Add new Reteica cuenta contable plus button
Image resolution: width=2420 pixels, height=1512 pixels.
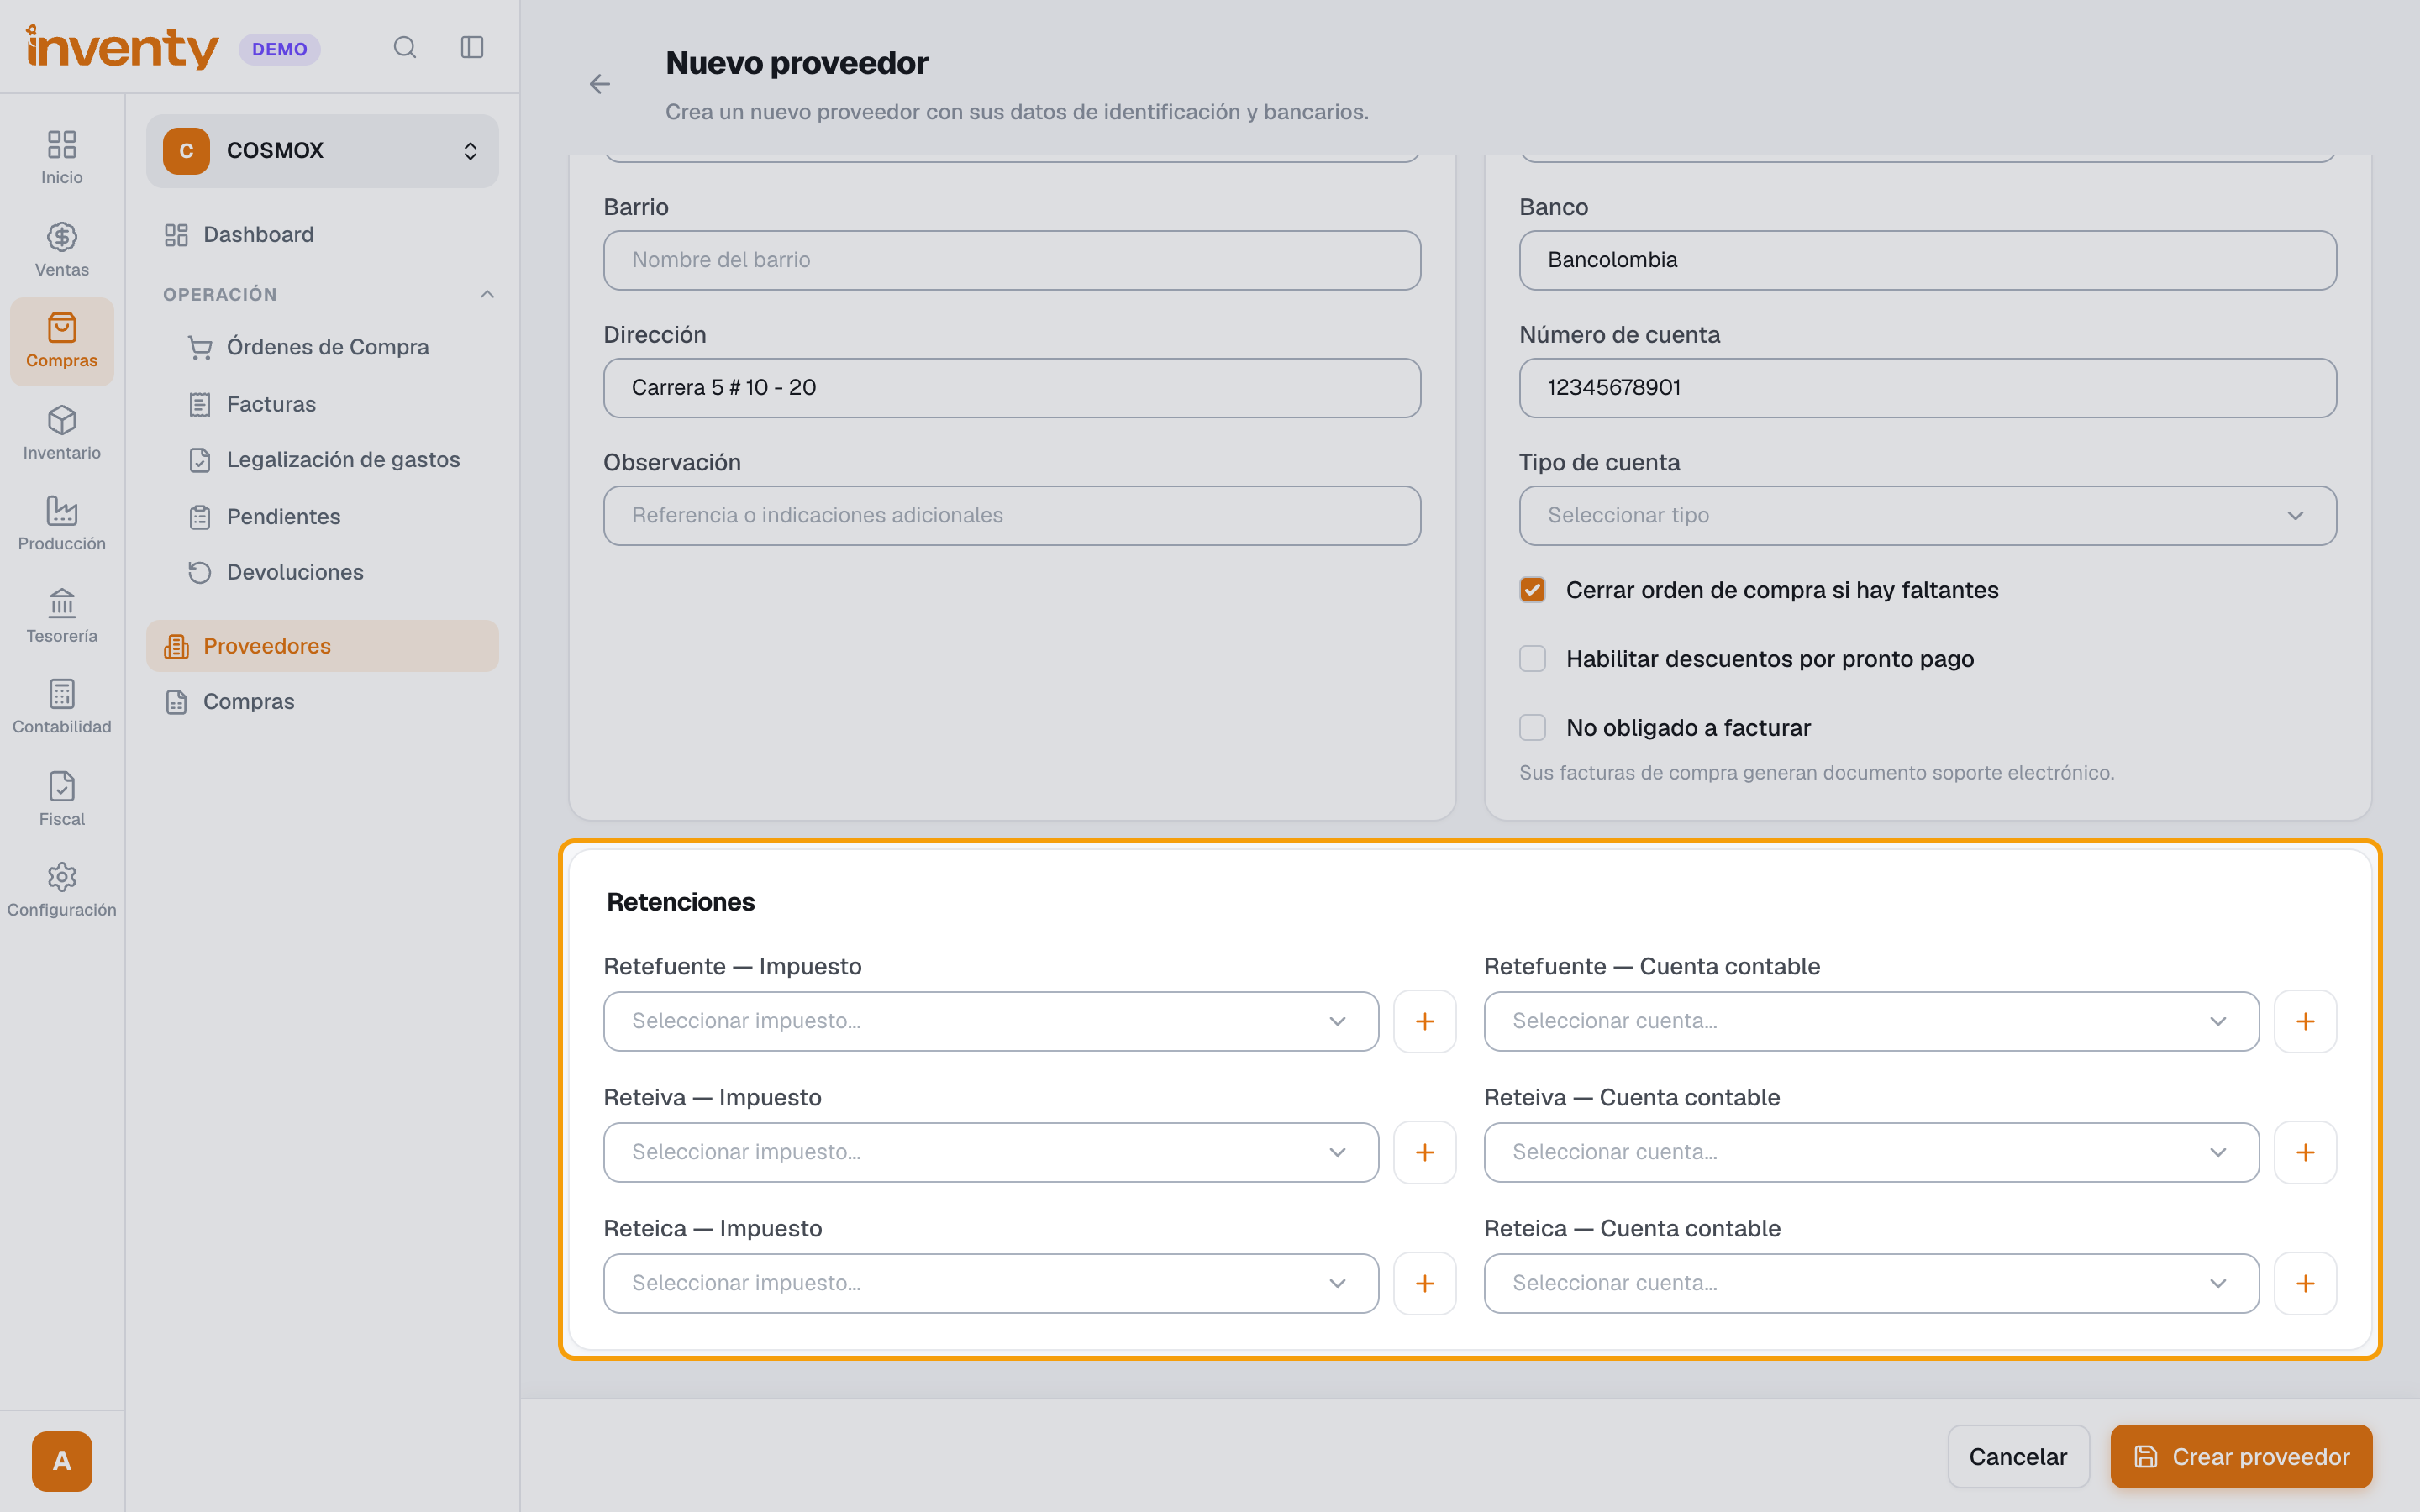point(2305,1283)
